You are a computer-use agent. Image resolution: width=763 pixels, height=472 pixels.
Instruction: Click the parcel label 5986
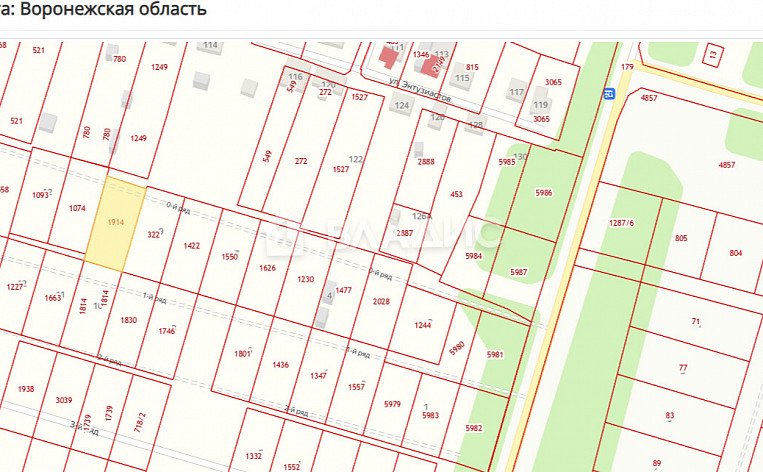544,193
